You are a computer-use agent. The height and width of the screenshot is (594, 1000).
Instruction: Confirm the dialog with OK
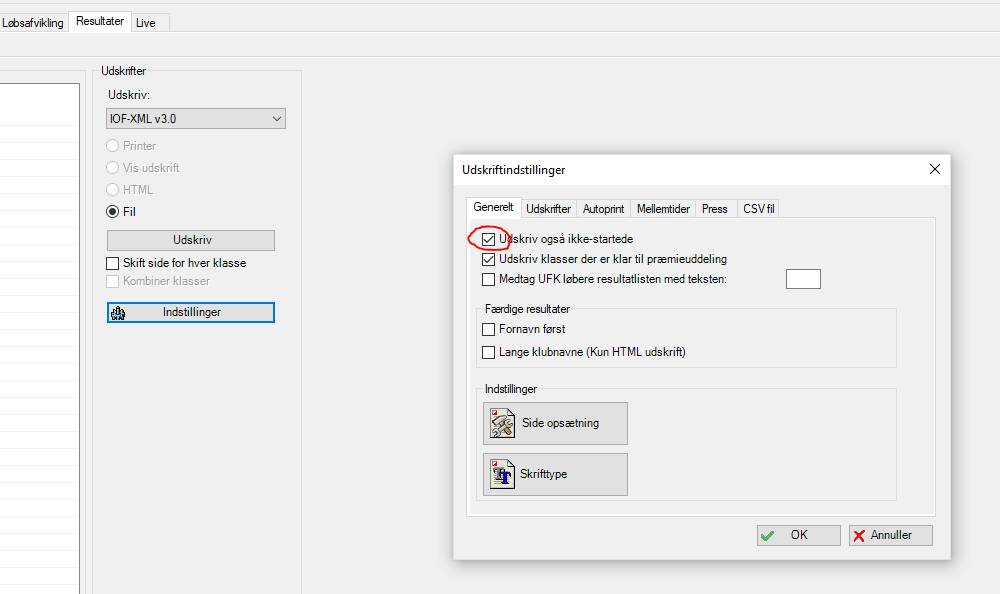(x=798, y=535)
